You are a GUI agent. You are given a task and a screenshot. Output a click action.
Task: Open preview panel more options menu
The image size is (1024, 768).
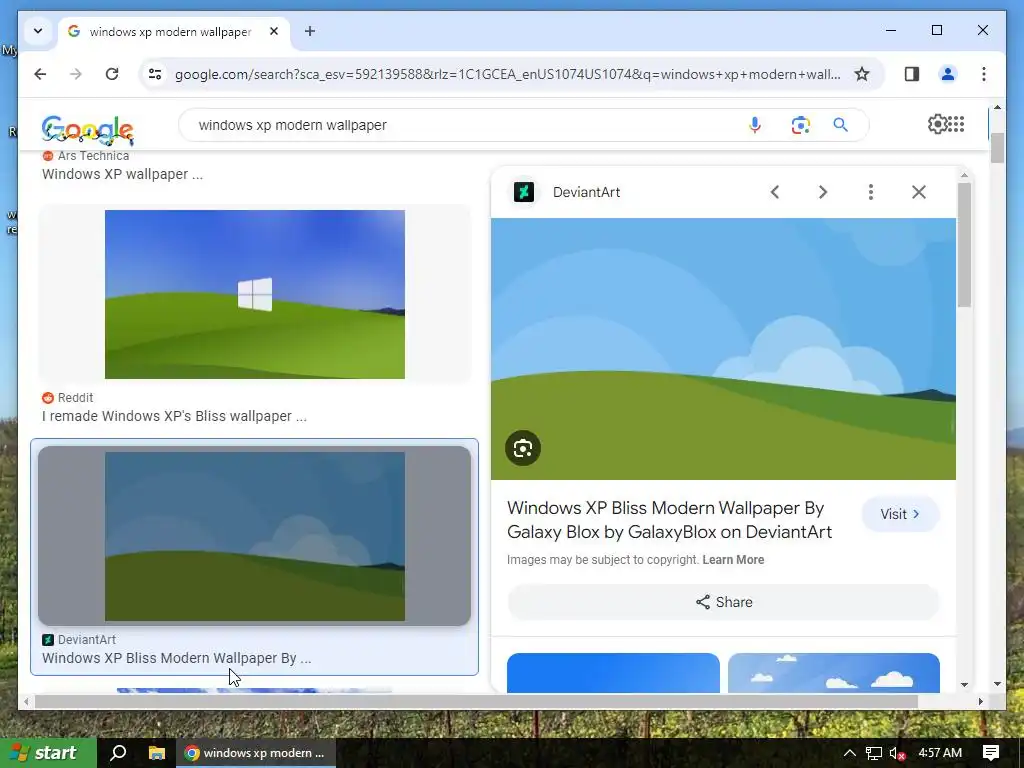click(x=871, y=192)
